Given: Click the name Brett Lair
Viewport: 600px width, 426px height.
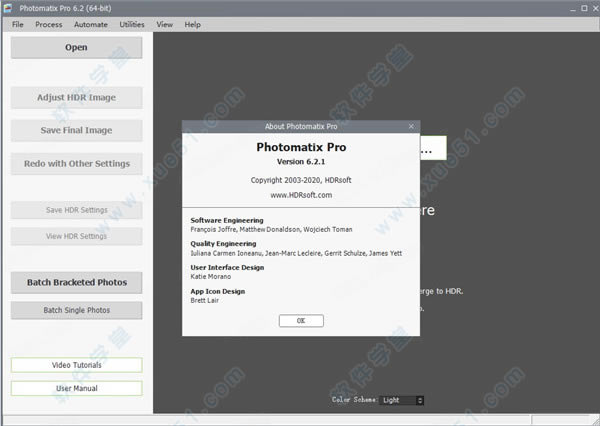Looking at the screenshot, I should (205, 300).
